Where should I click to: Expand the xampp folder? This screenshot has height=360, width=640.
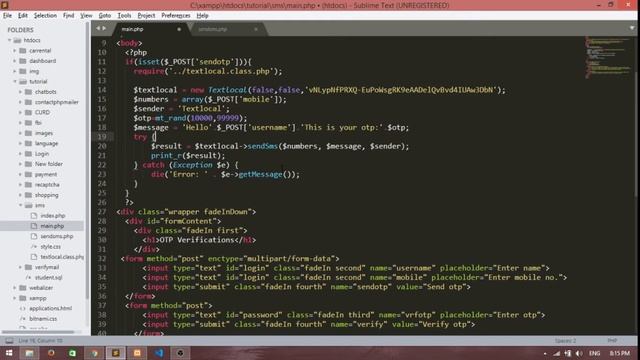pyautogui.click(x=15, y=298)
